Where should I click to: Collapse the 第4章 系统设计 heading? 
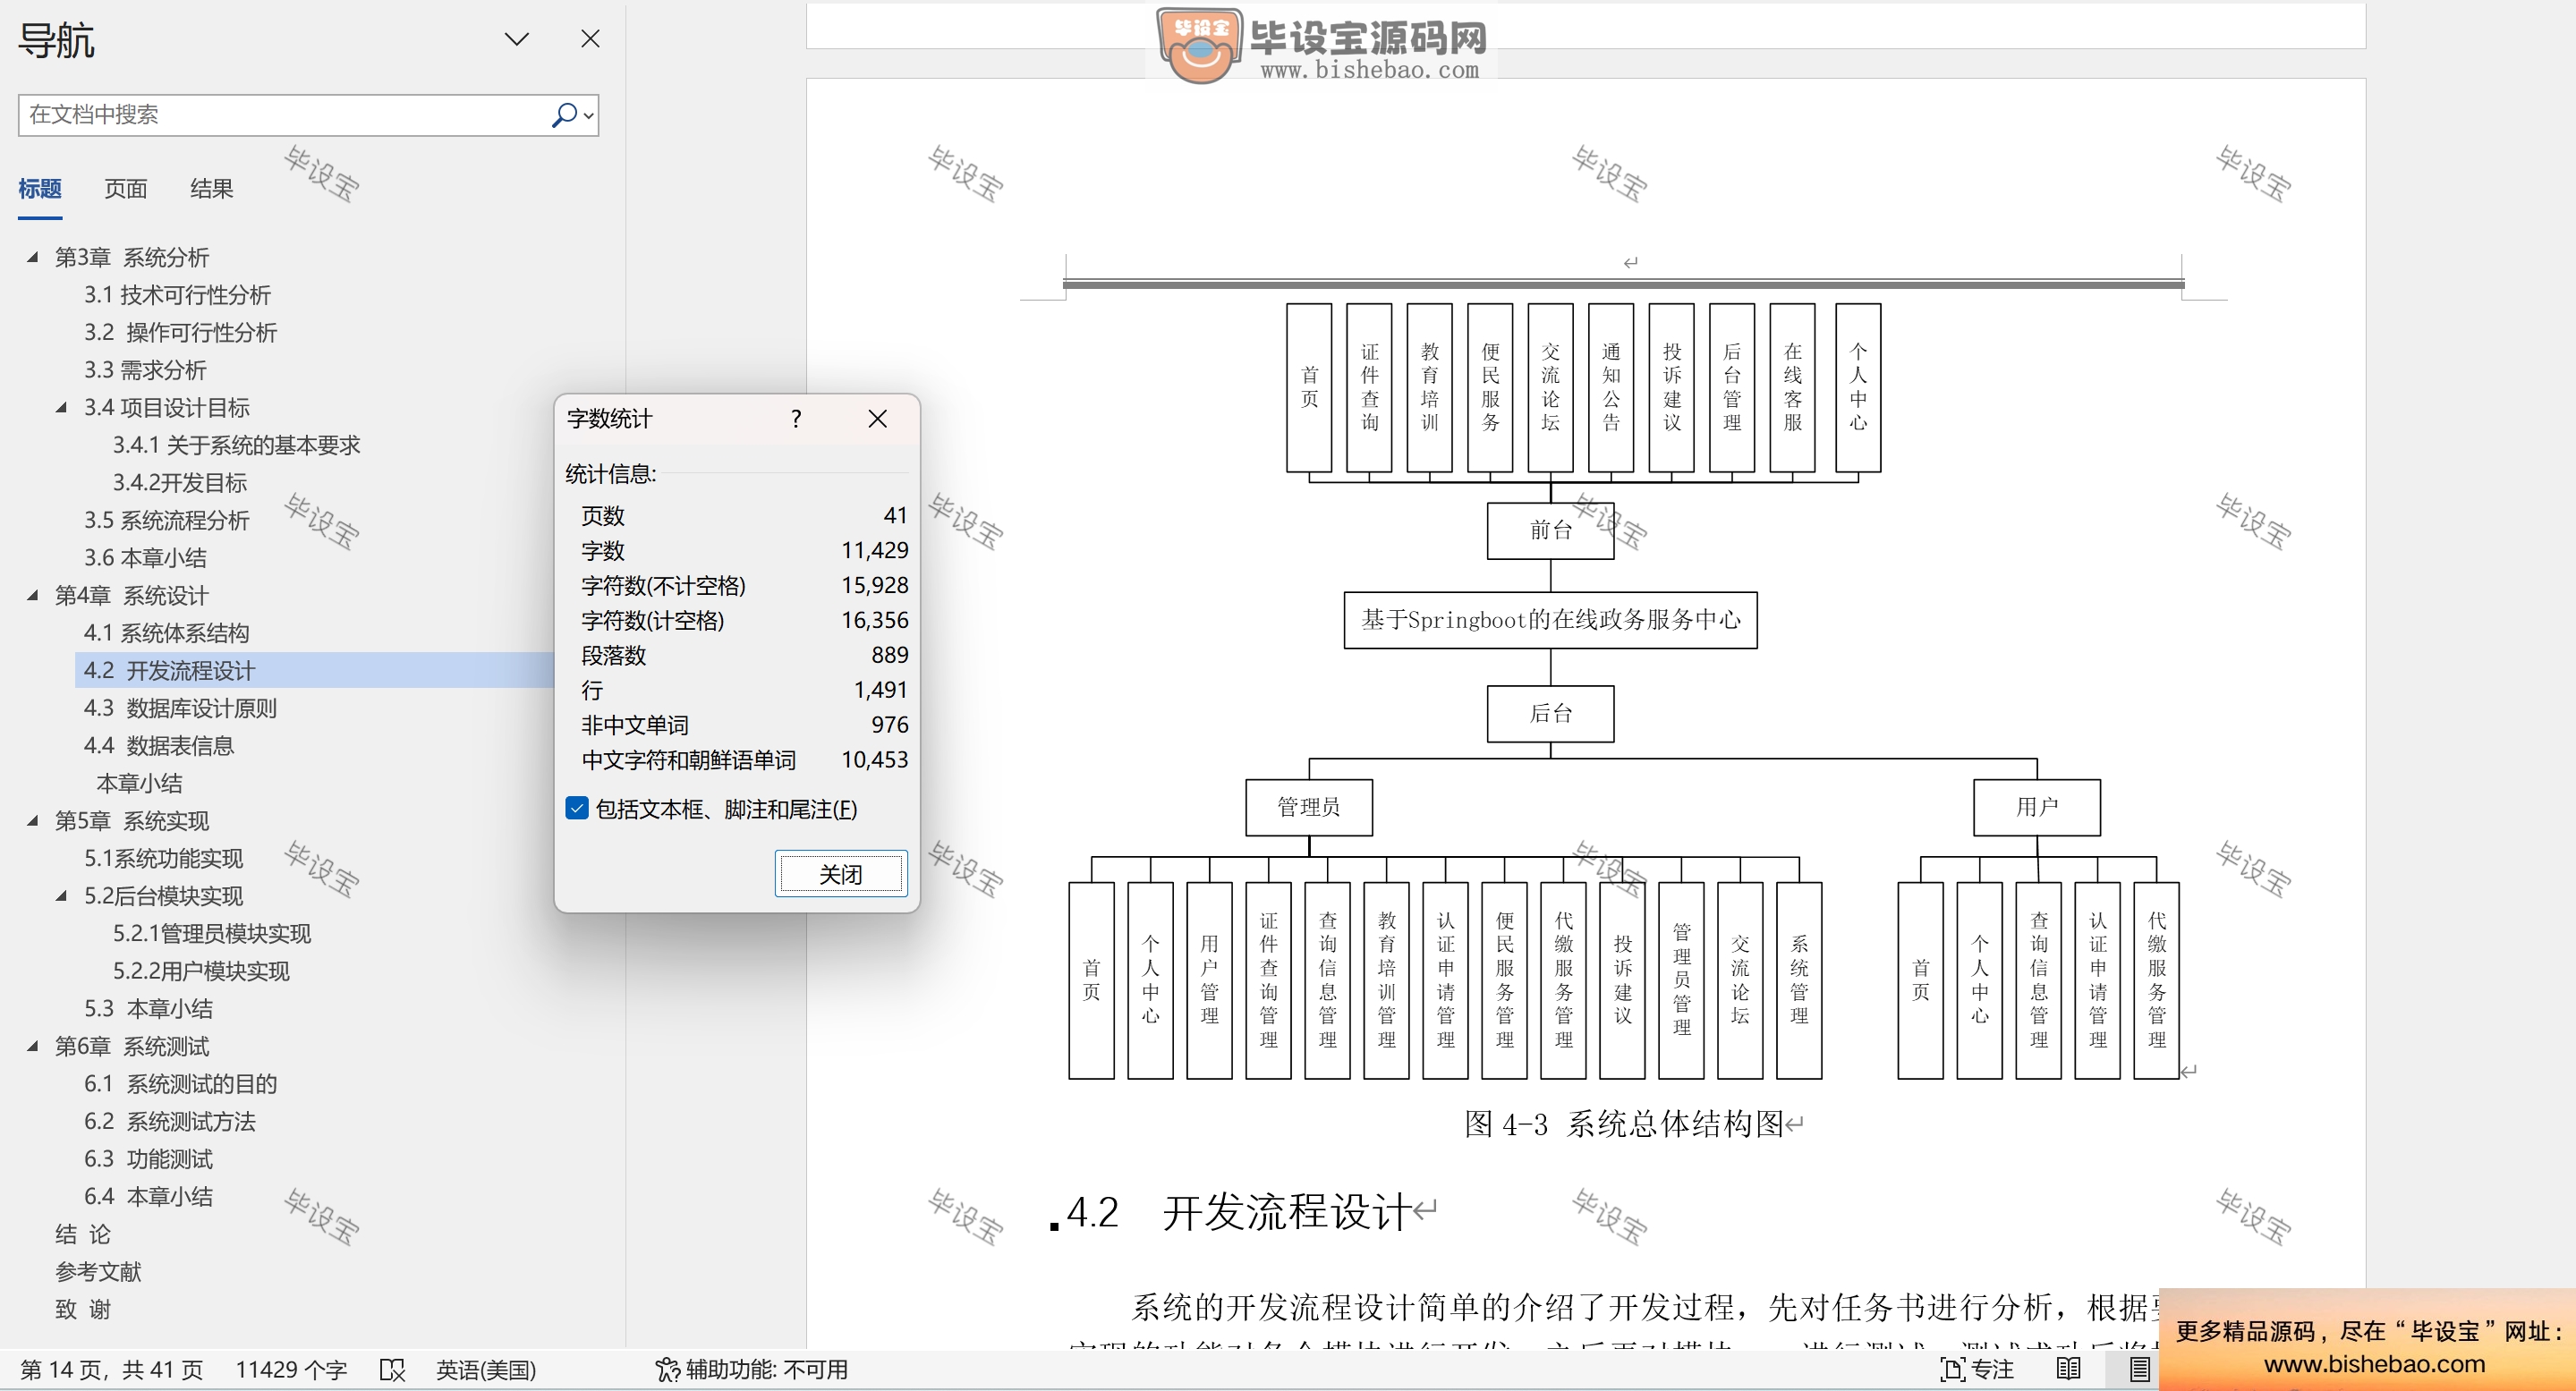point(33,595)
